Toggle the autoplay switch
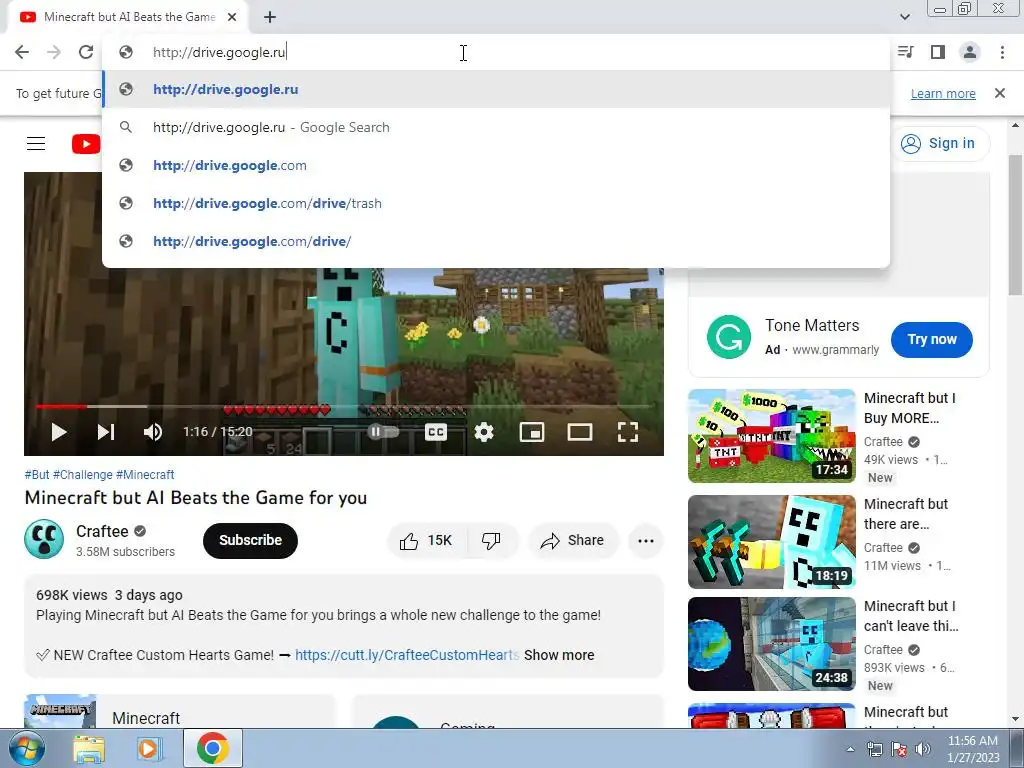1024x768 pixels. click(383, 432)
